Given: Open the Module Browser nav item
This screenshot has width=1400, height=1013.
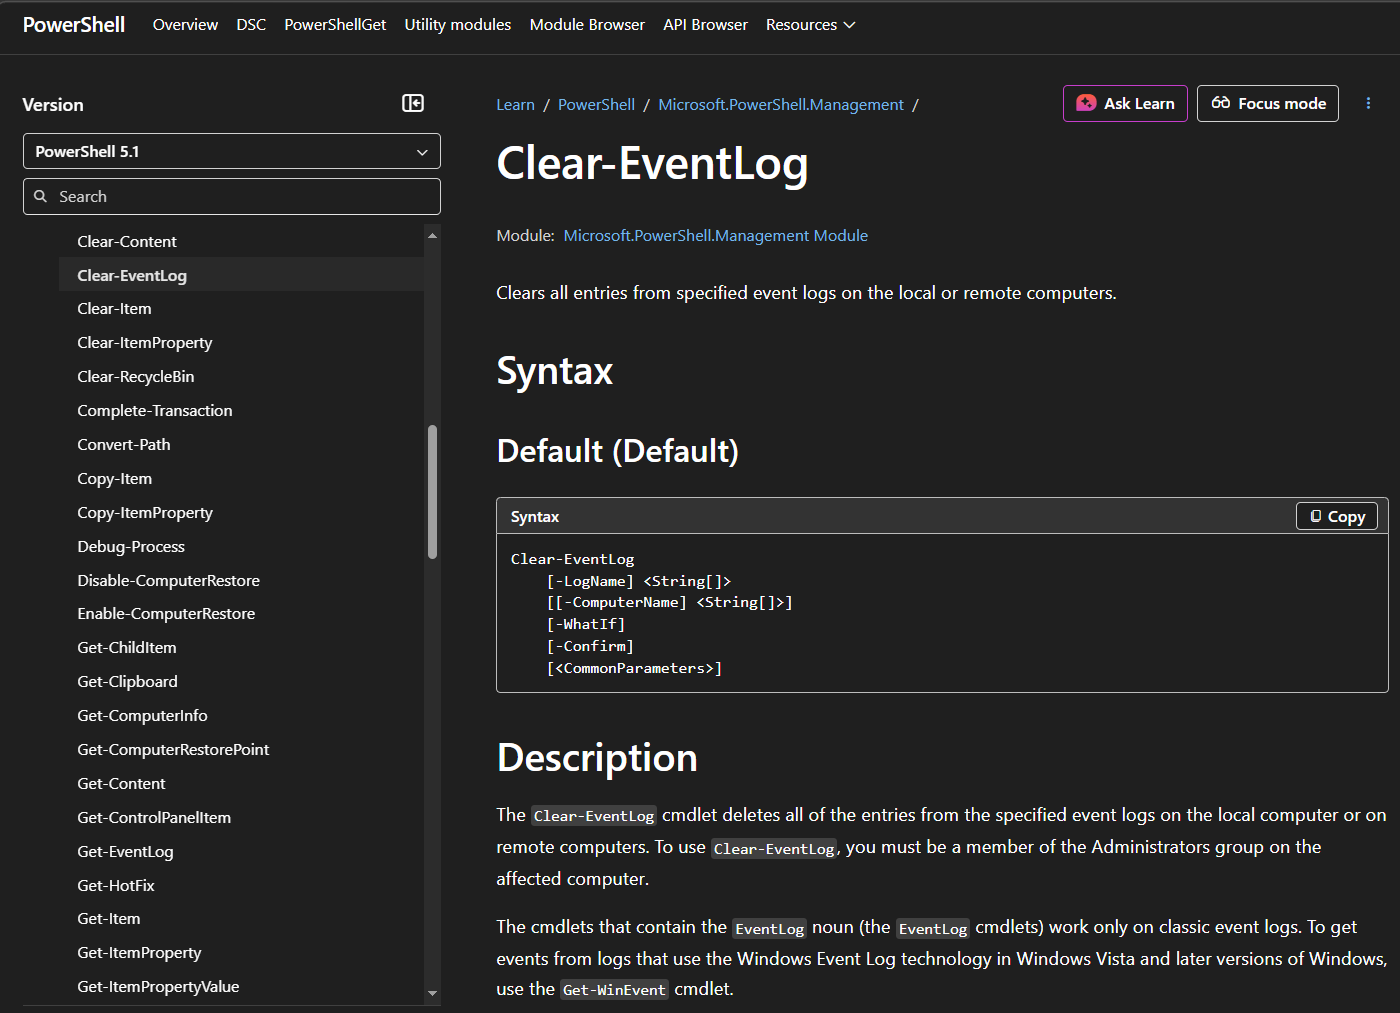Looking at the screenshot, I should 587,25.
